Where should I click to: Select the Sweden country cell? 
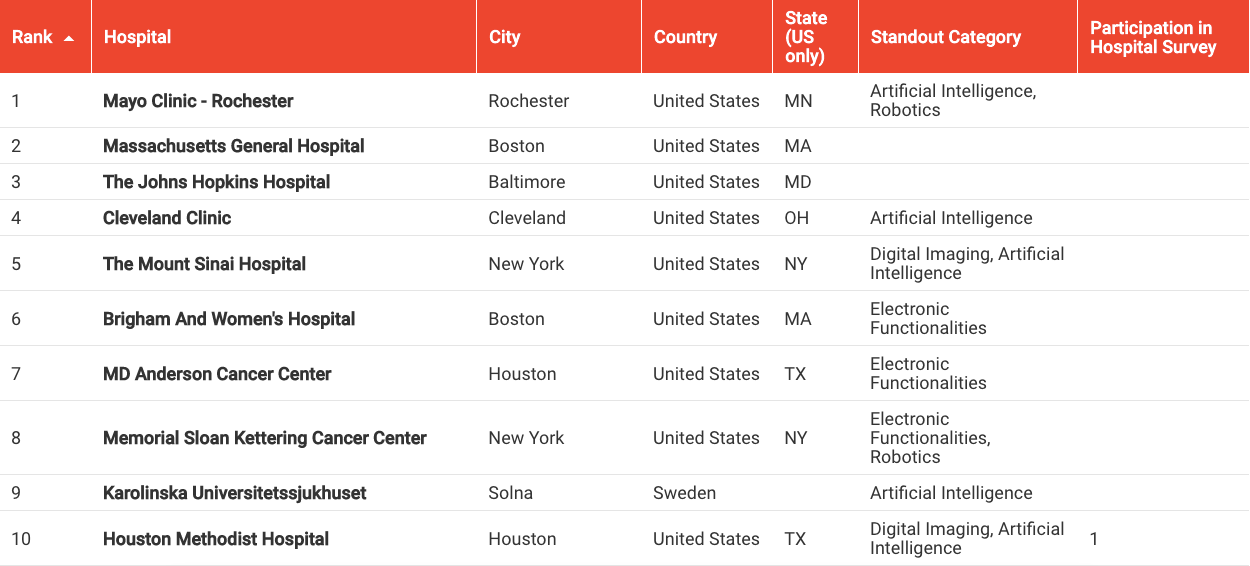pos(684,493)
